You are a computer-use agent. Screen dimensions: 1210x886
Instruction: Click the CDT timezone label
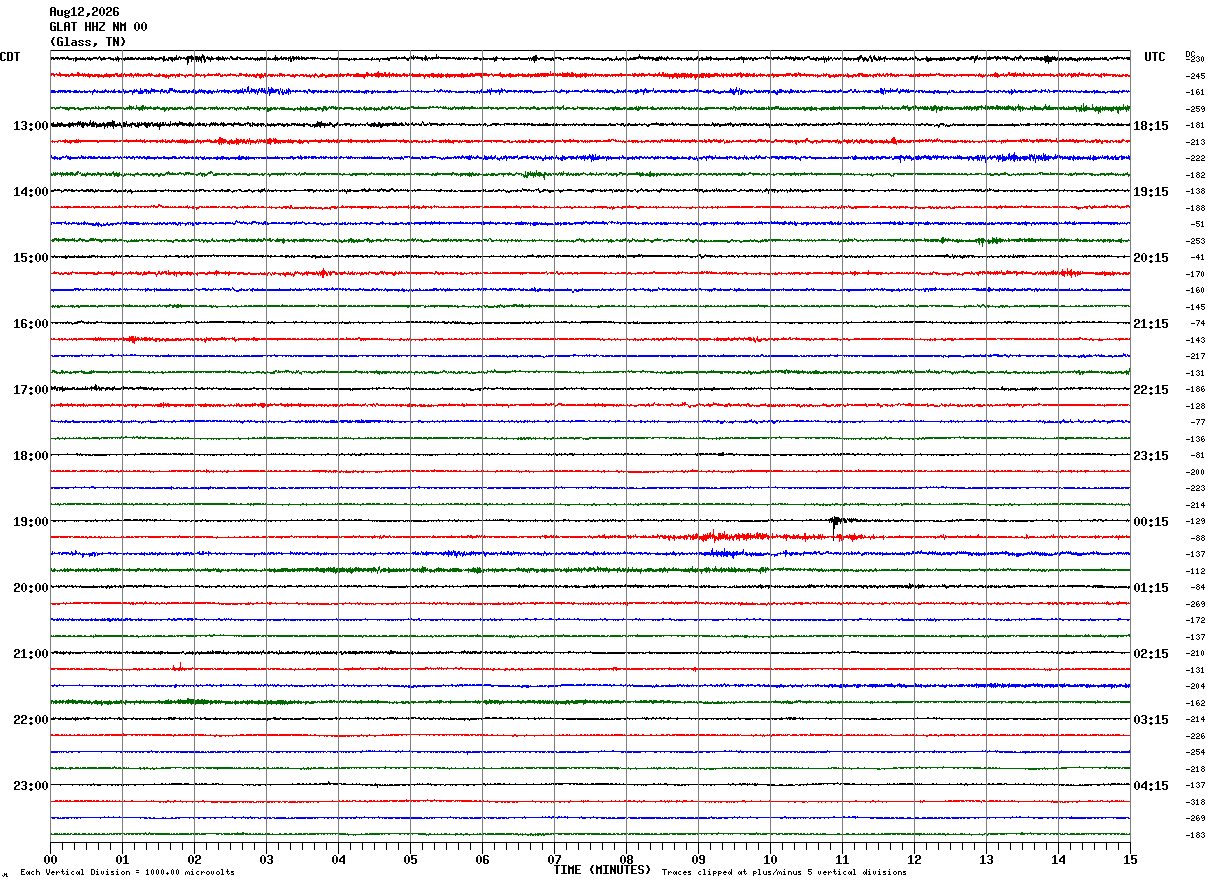(10, 57)
